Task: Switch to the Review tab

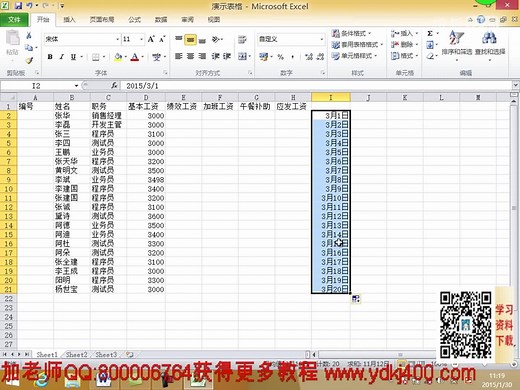Action: pos(187,20)
